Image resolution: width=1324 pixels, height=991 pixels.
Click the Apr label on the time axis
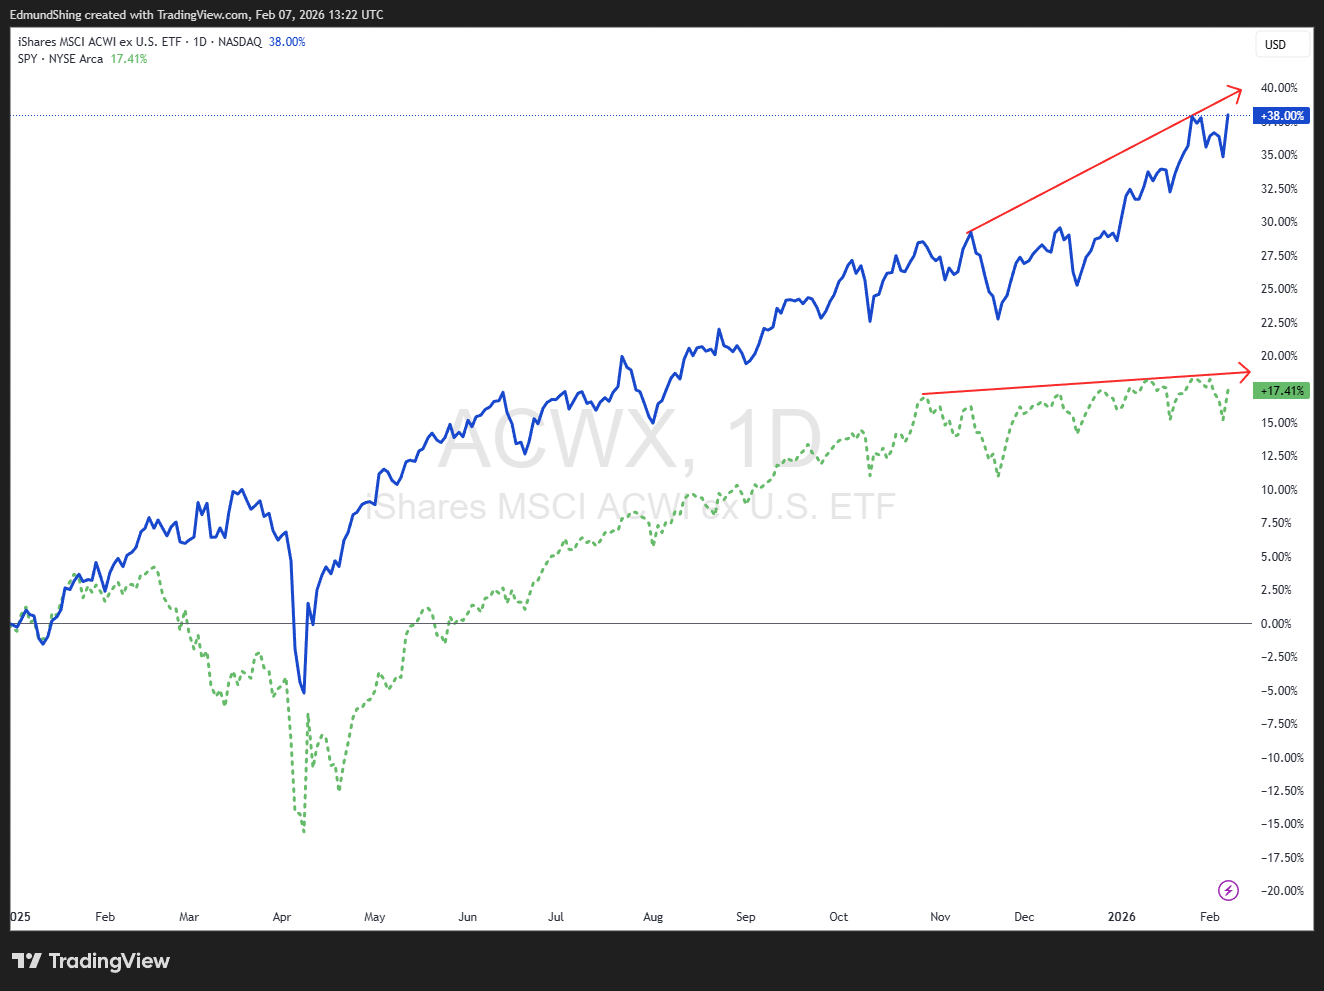[282, 917]
